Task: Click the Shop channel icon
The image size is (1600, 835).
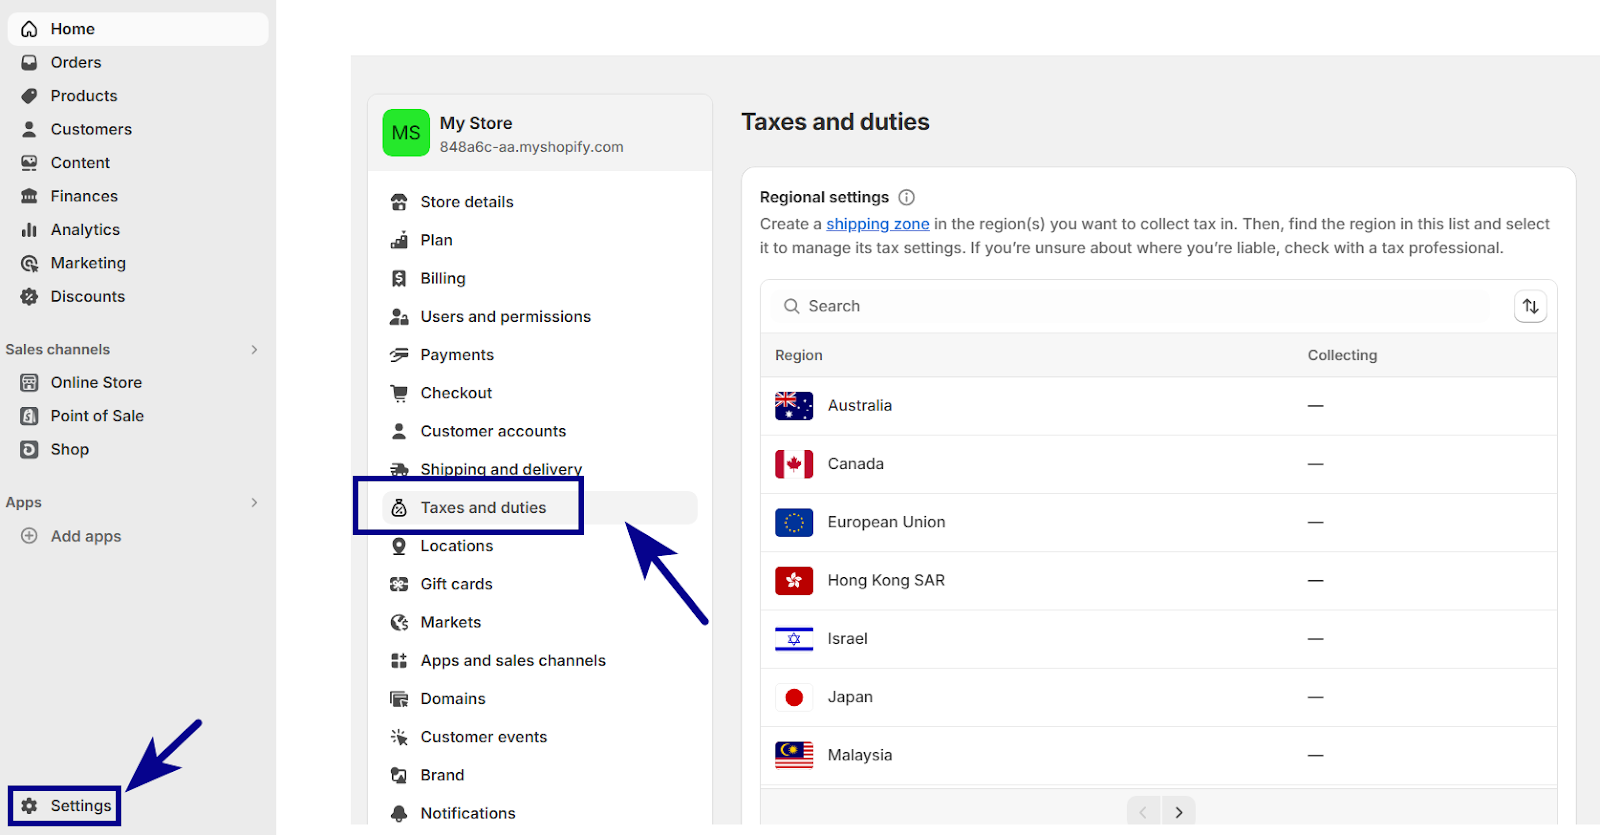Action: click(x=29, y=450)
